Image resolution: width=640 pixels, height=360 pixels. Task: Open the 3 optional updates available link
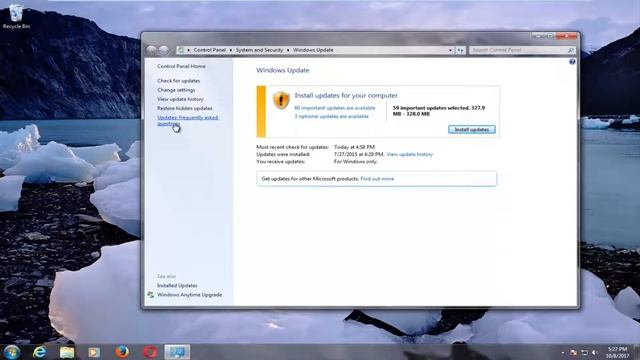point(331,116)
